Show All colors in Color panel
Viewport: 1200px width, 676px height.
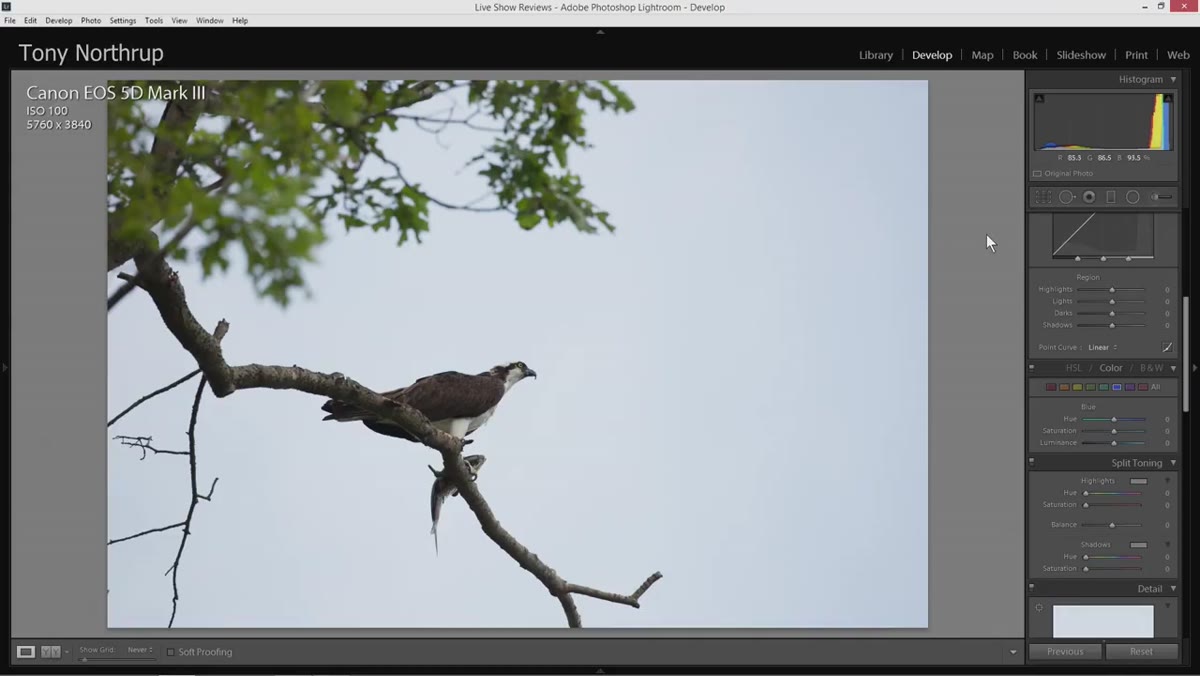click(x=1156, y=387)
